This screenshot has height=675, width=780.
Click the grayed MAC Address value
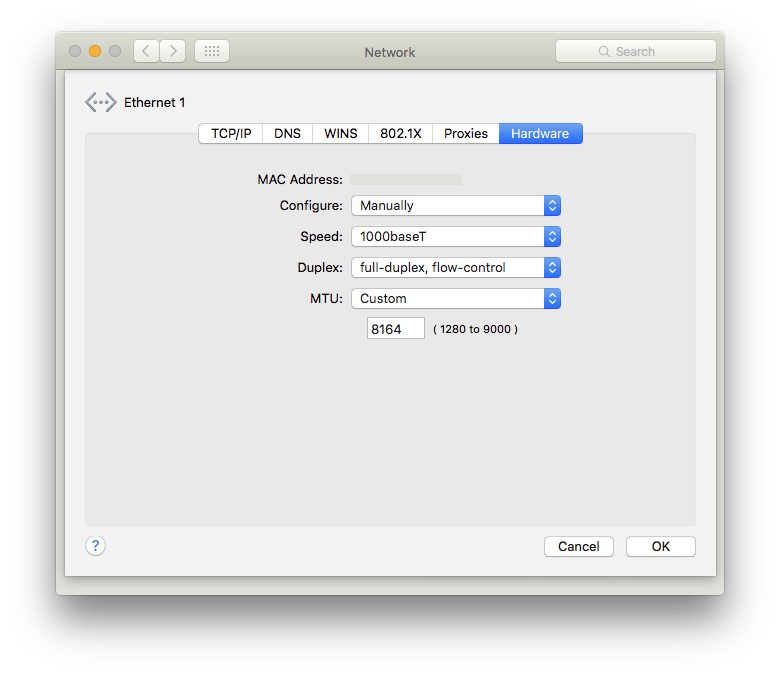[406, 180]
